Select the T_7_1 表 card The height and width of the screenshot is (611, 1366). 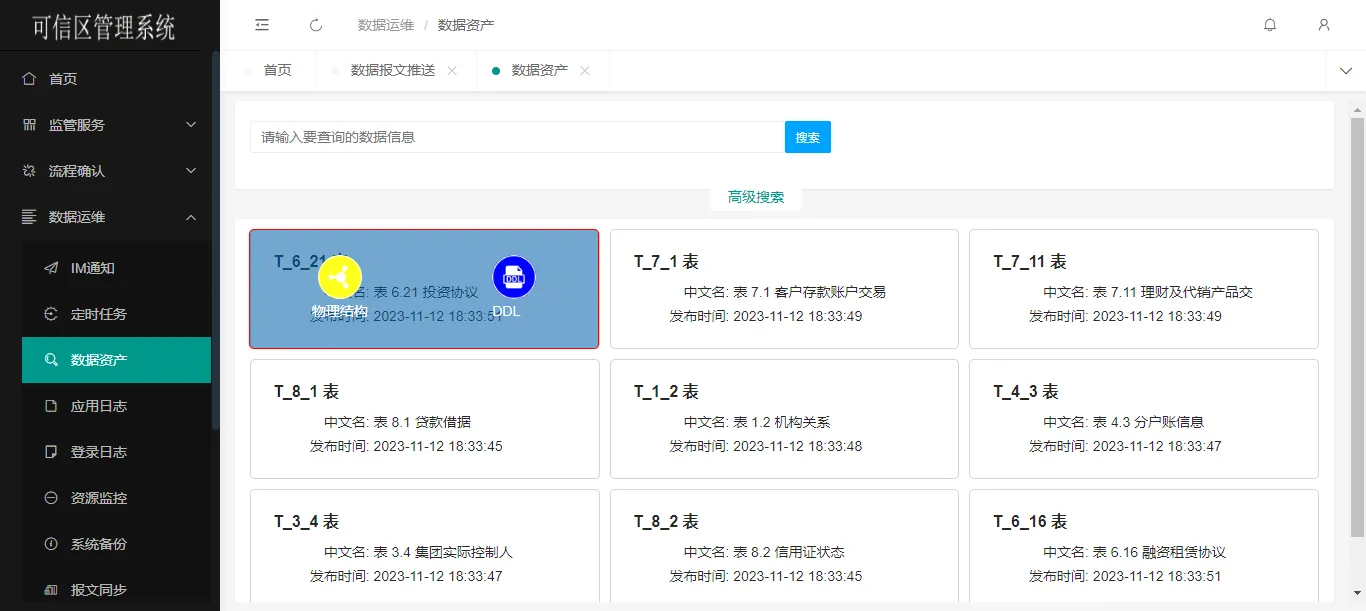pyautogui.click(x=784, y=289)
